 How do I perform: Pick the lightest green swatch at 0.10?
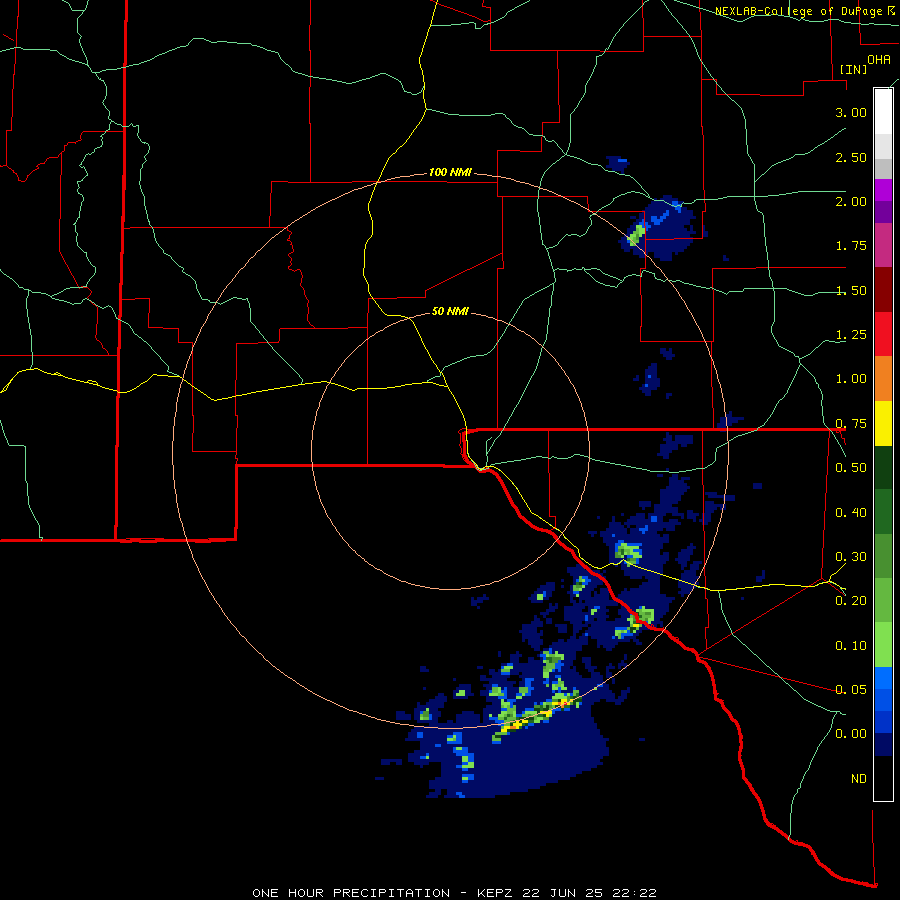click(883, 645)
